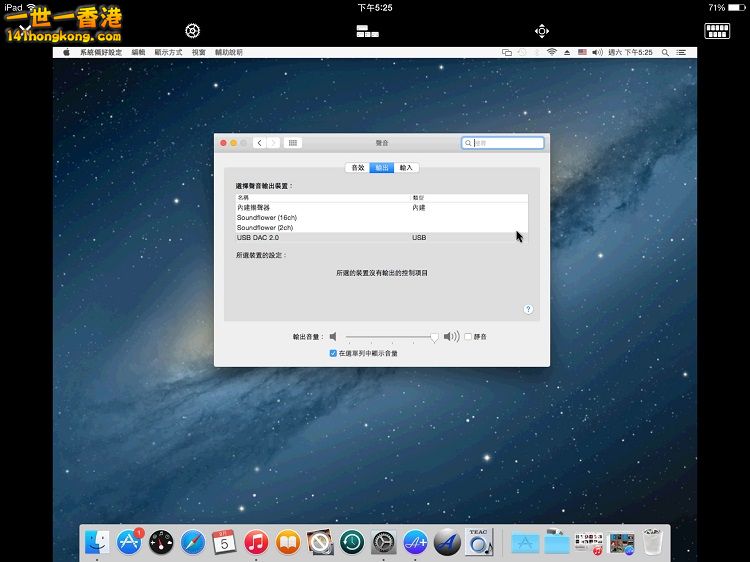
Task: Open the remote app settings gear
Action: point(192,31)
